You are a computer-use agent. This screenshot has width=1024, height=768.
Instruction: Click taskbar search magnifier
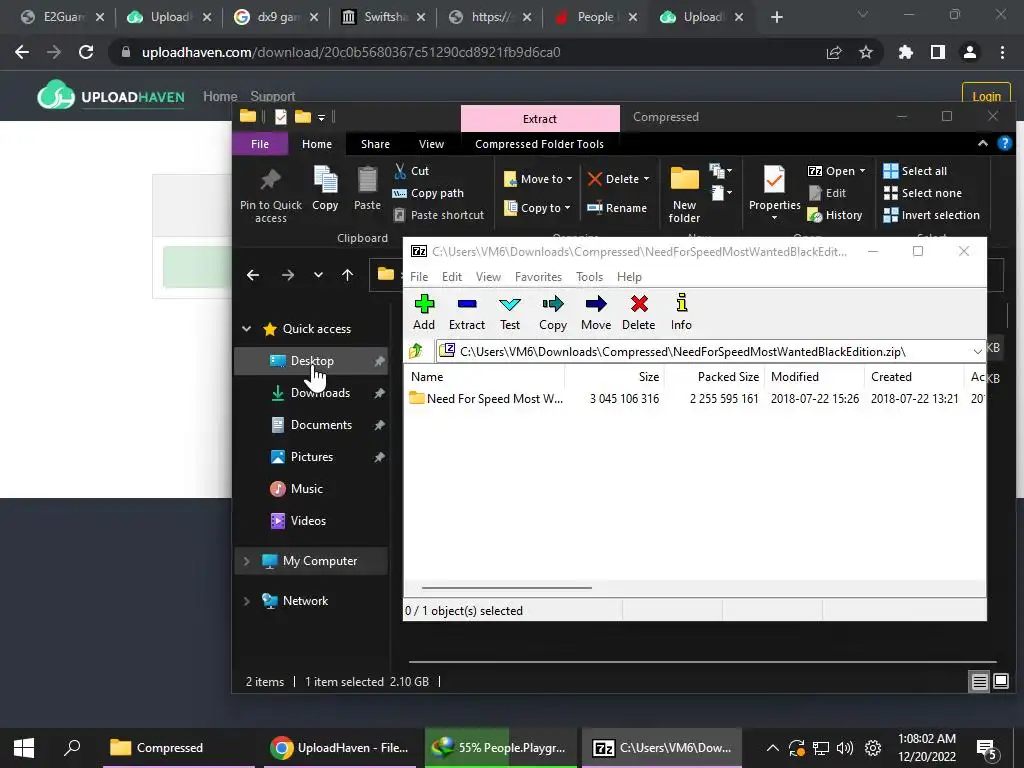click(72, 748)
